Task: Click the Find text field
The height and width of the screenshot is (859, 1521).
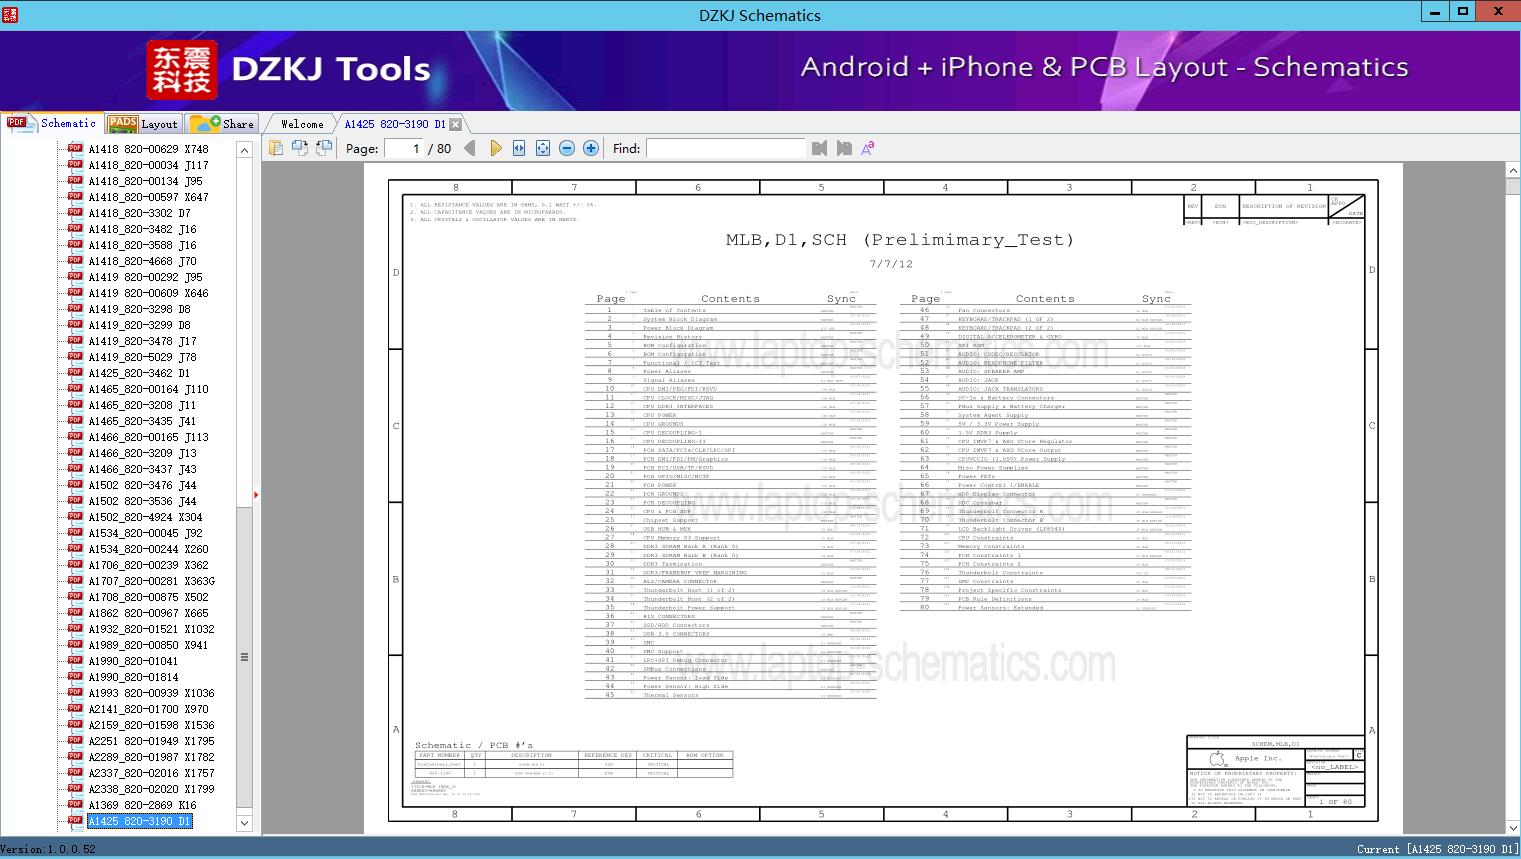Action: [725, 148]
